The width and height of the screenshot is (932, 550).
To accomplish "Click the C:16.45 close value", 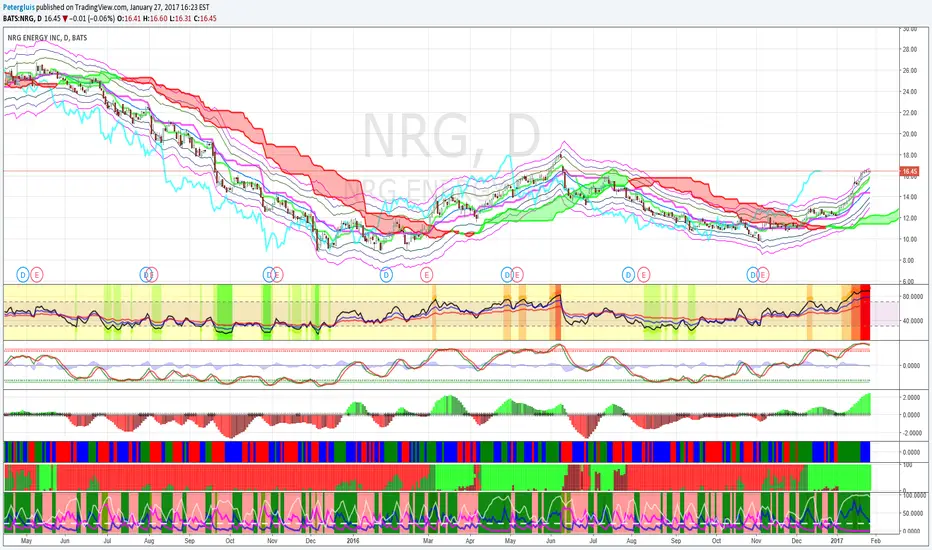I will click(204, 18).
